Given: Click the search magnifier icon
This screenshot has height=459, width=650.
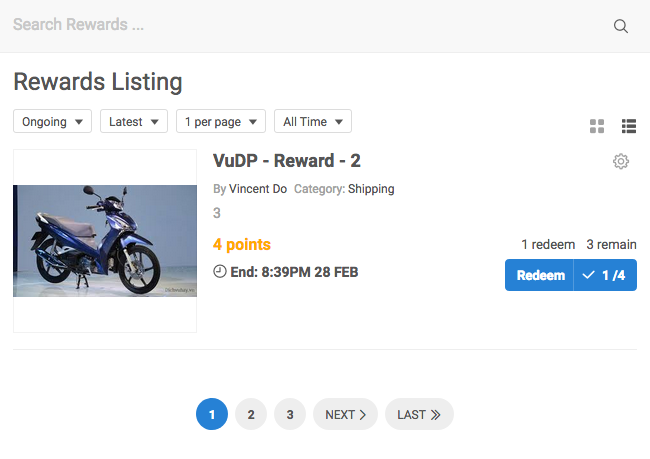Looking at the screenshot, I should [x=621, y=26].
